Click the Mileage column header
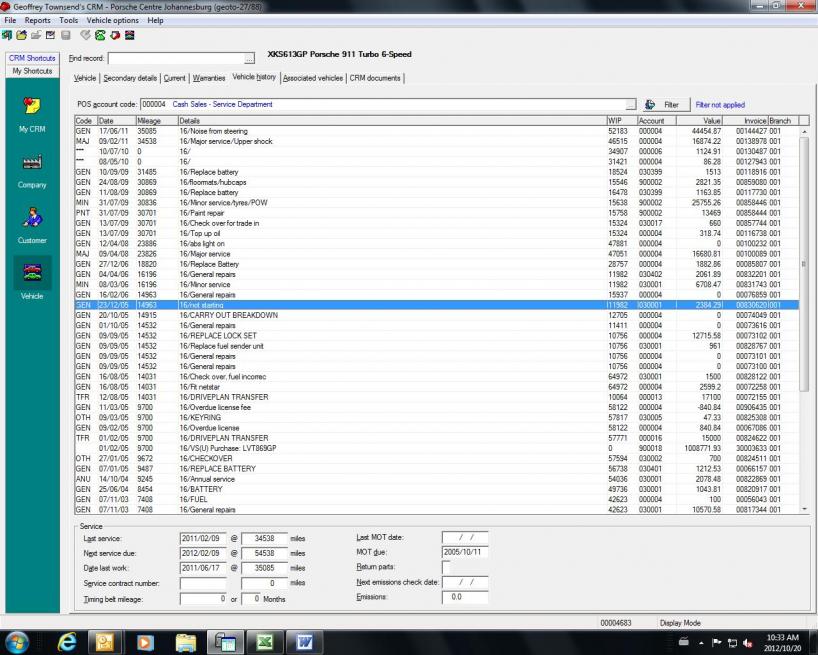 coord(149,120)
